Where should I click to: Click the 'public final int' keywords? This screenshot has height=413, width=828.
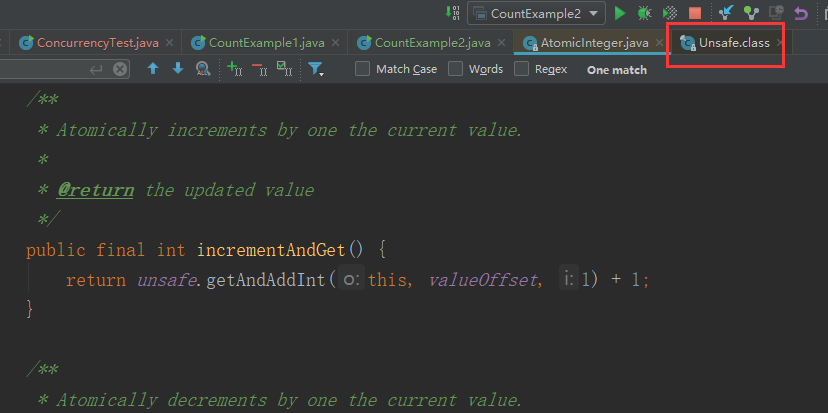(106, 250)
